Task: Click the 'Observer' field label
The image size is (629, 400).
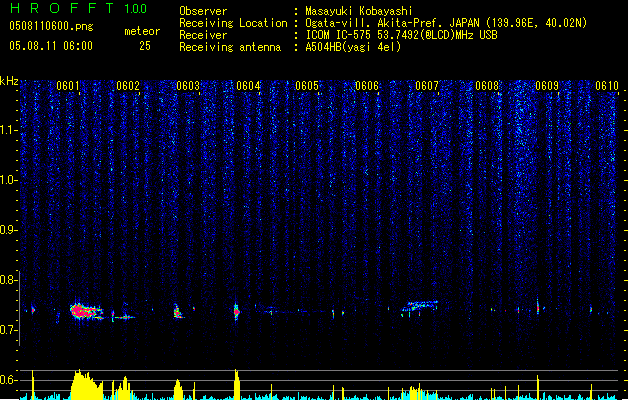Action: tap(203, 11)
